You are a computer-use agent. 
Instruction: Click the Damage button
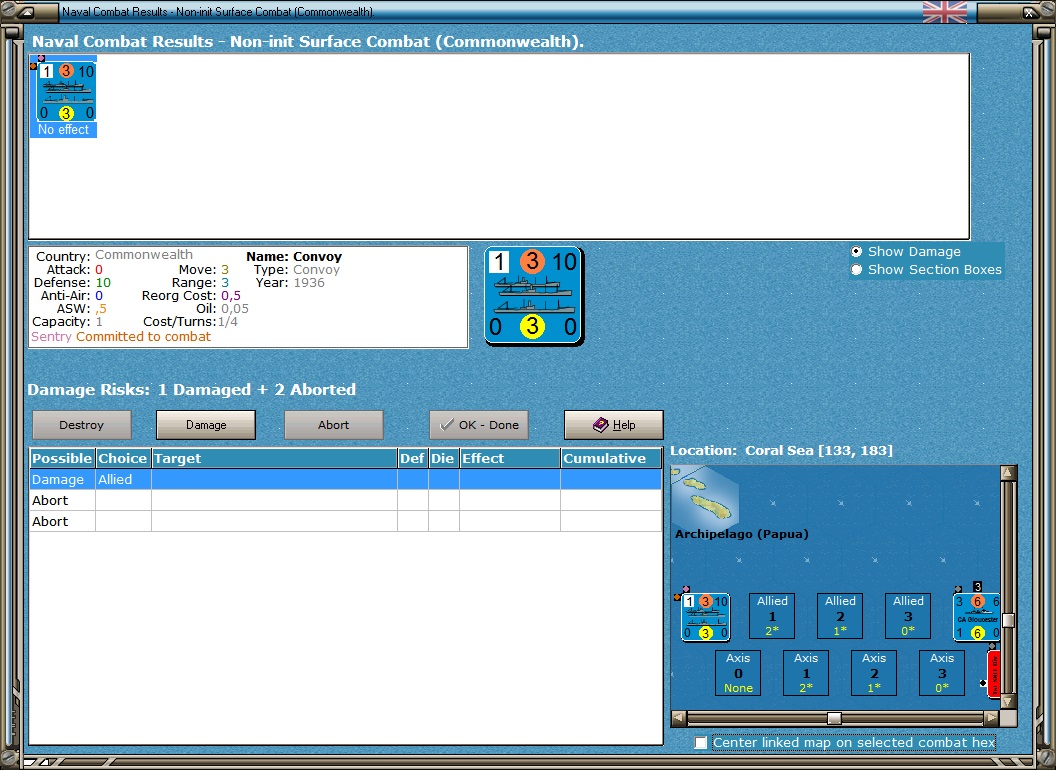coord(206,425)
